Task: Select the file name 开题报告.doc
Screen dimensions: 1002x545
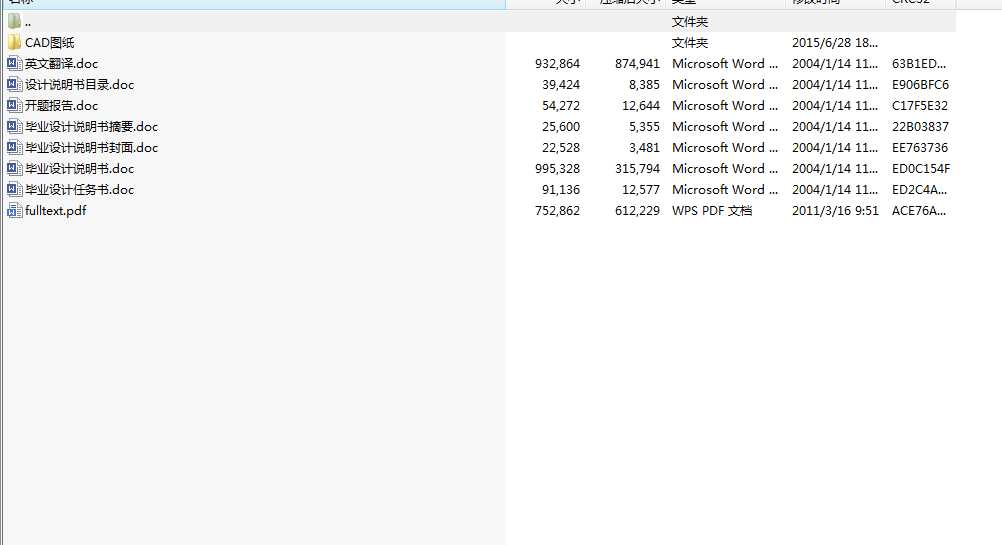Action: click(61, 105)
